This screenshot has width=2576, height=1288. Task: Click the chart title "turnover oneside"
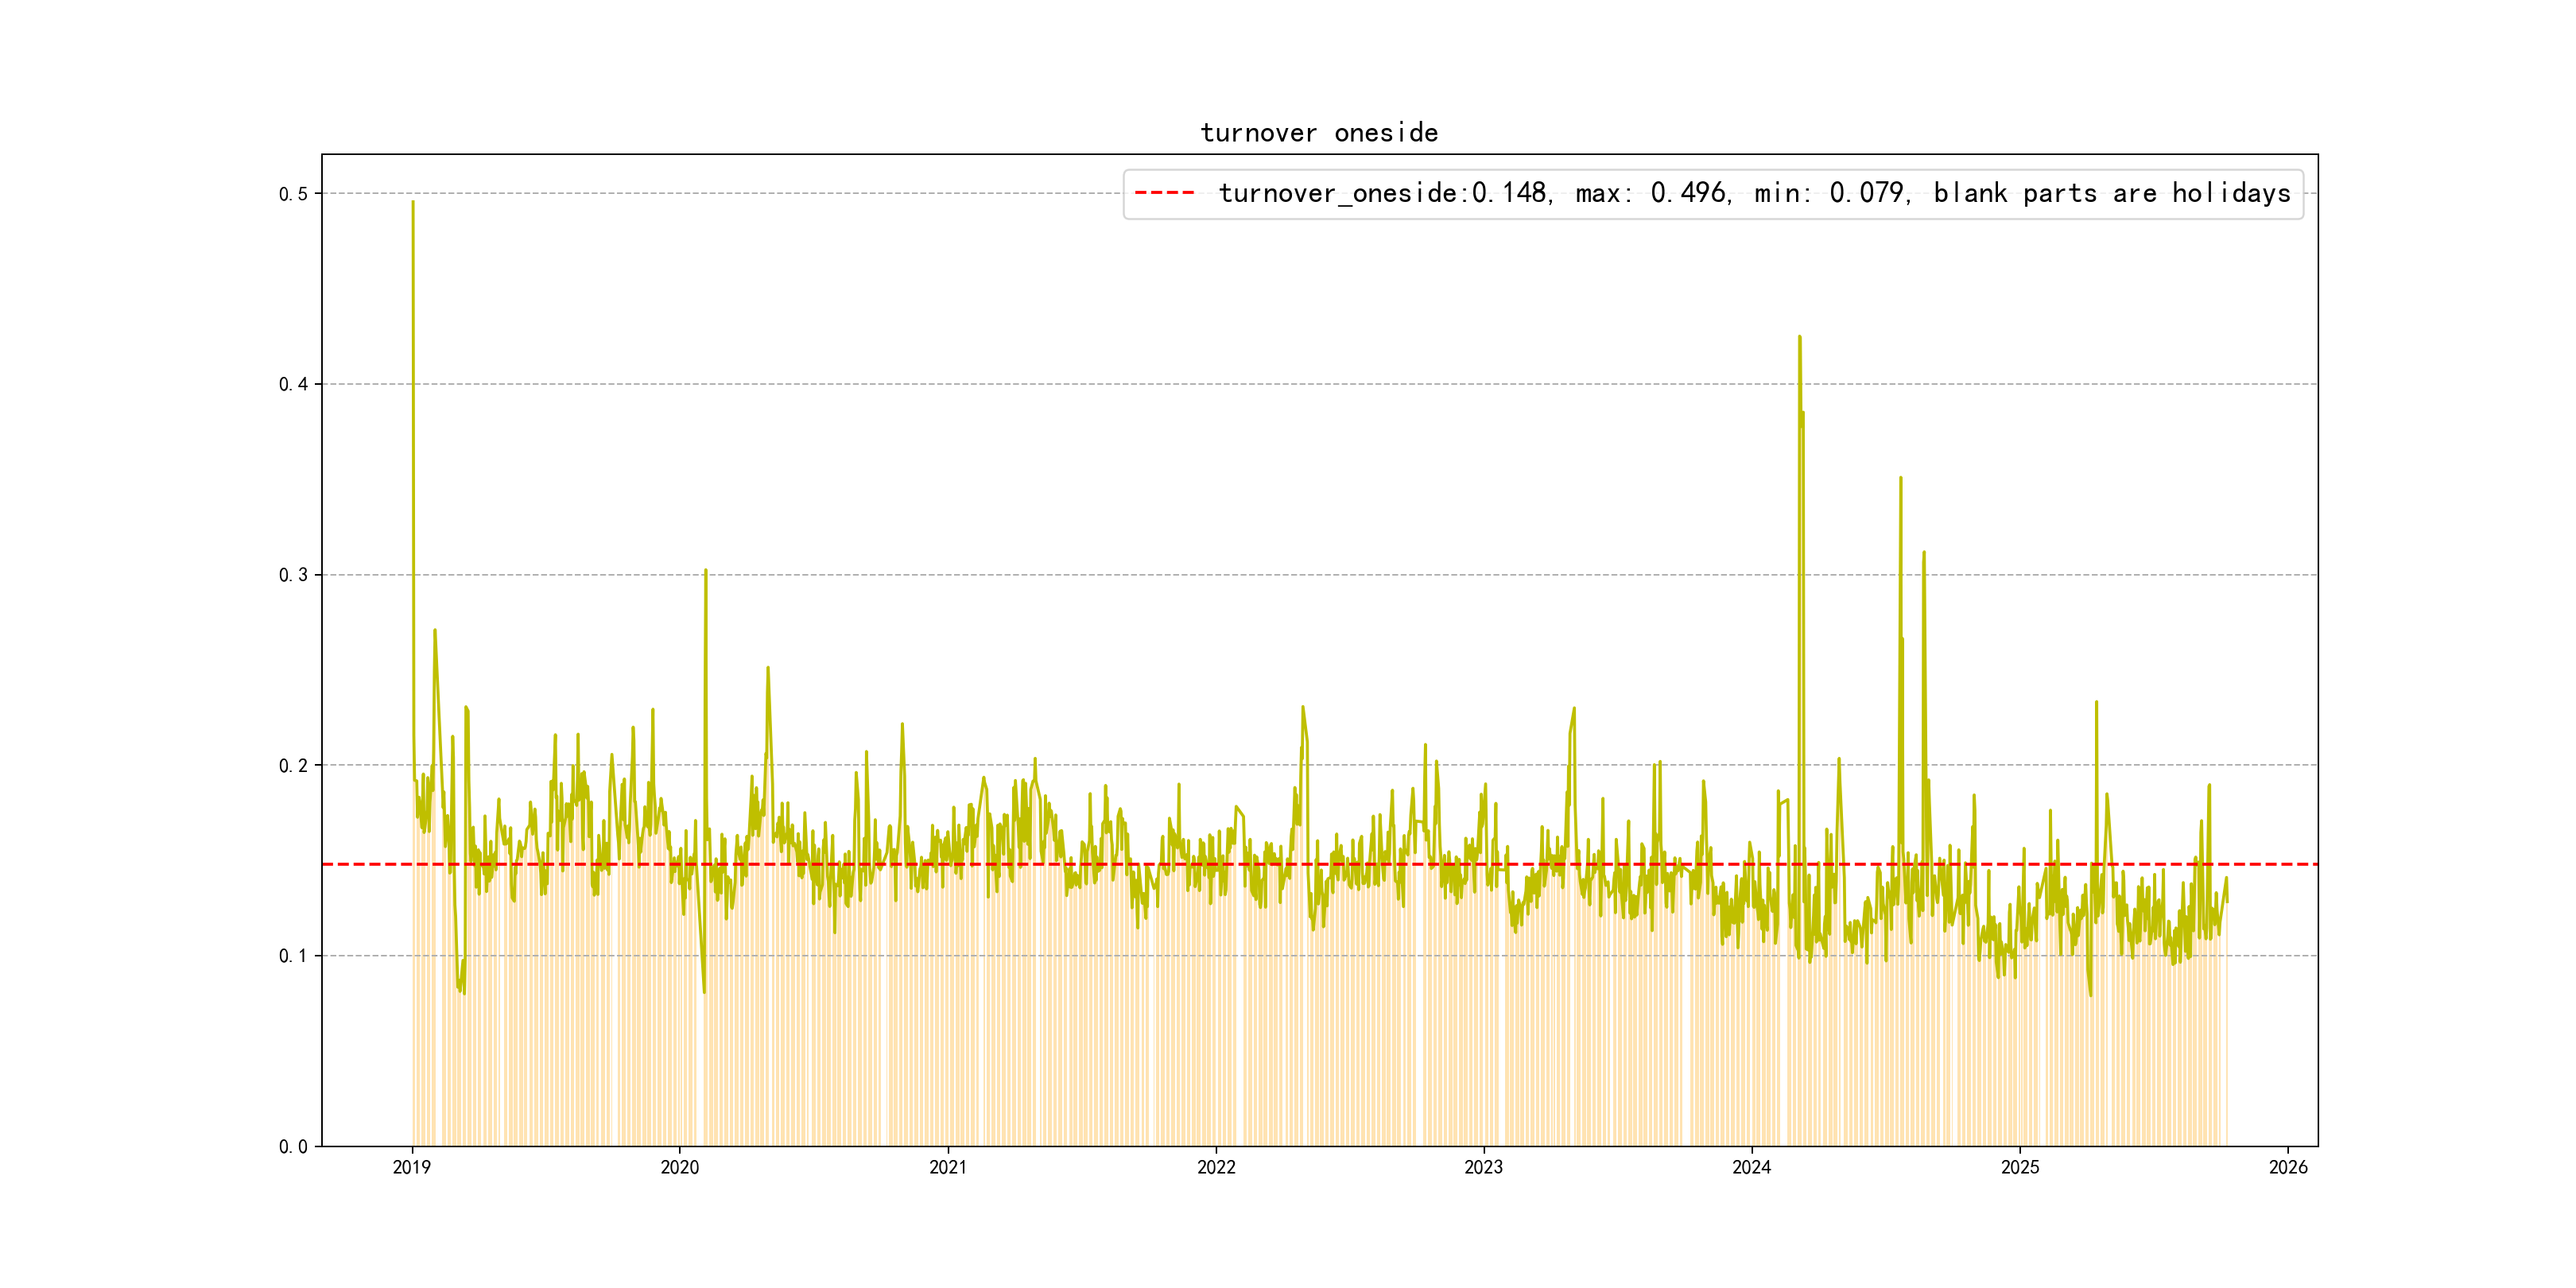(1319, 133)
